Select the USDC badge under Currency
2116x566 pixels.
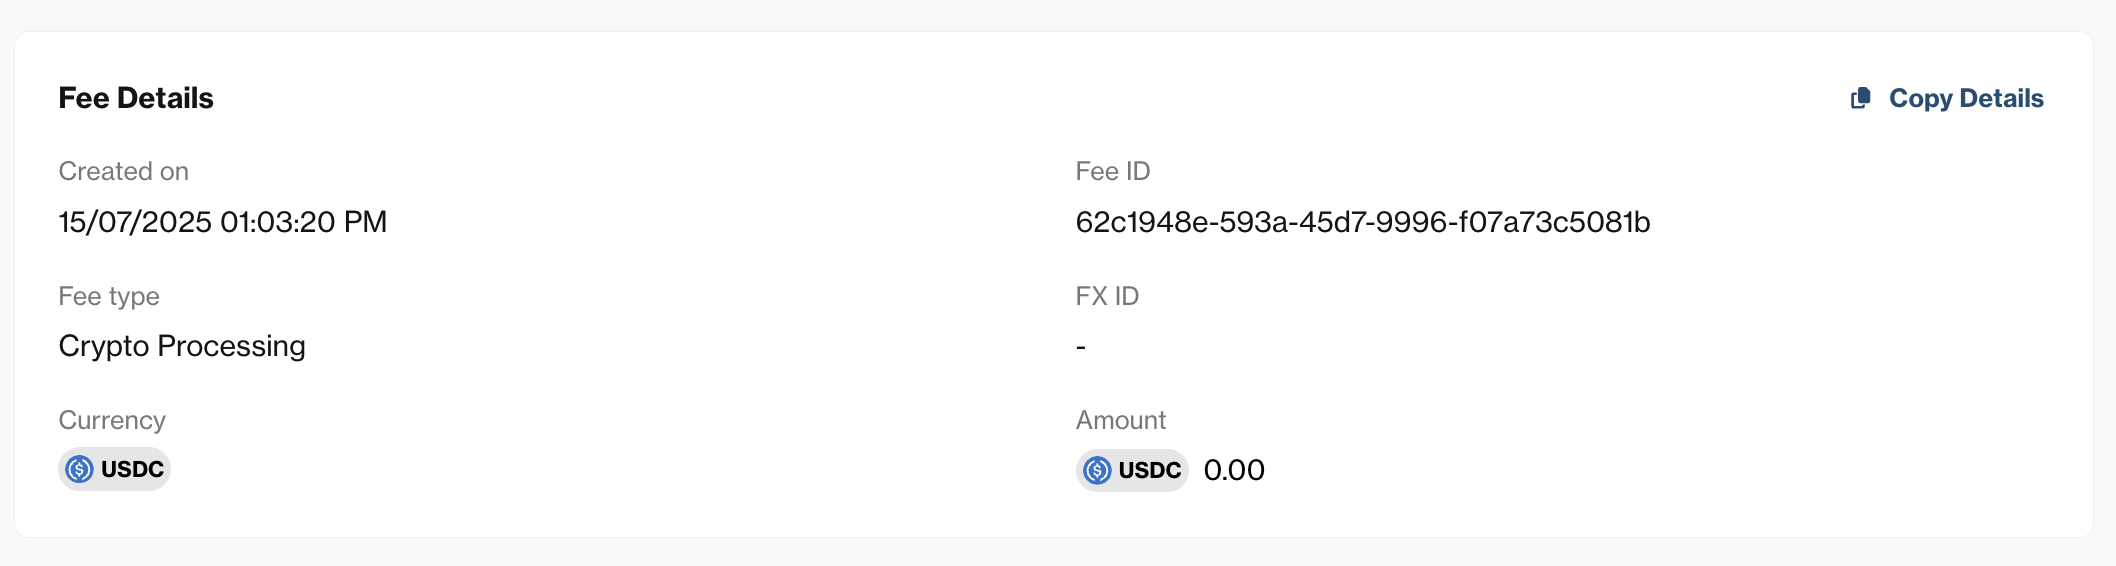[x=115, y=469]
